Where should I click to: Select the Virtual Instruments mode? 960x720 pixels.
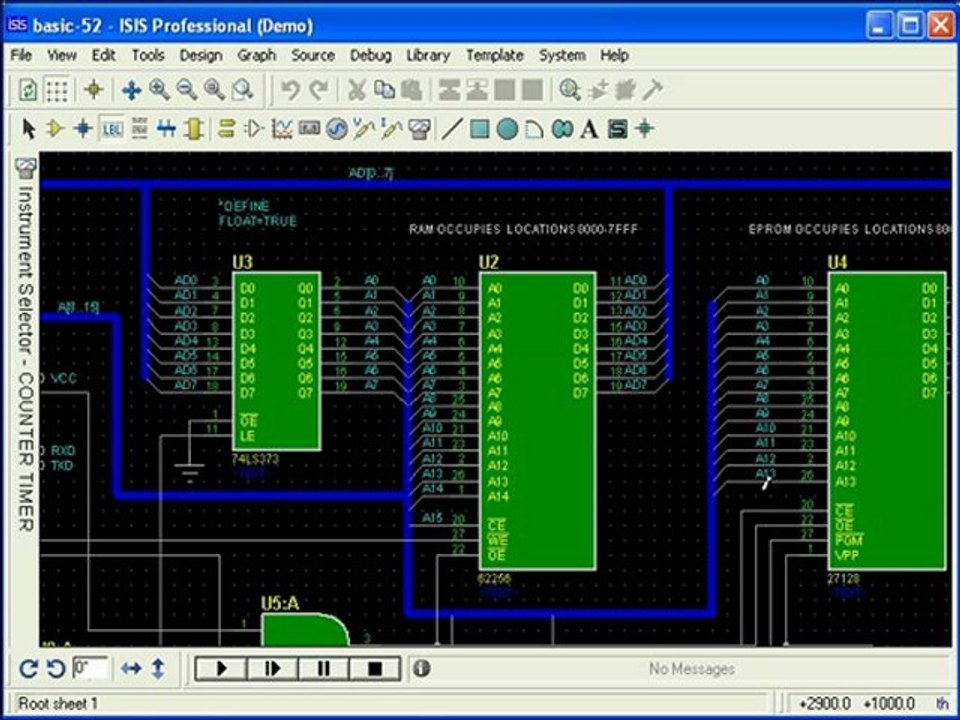tap(419, 129)
